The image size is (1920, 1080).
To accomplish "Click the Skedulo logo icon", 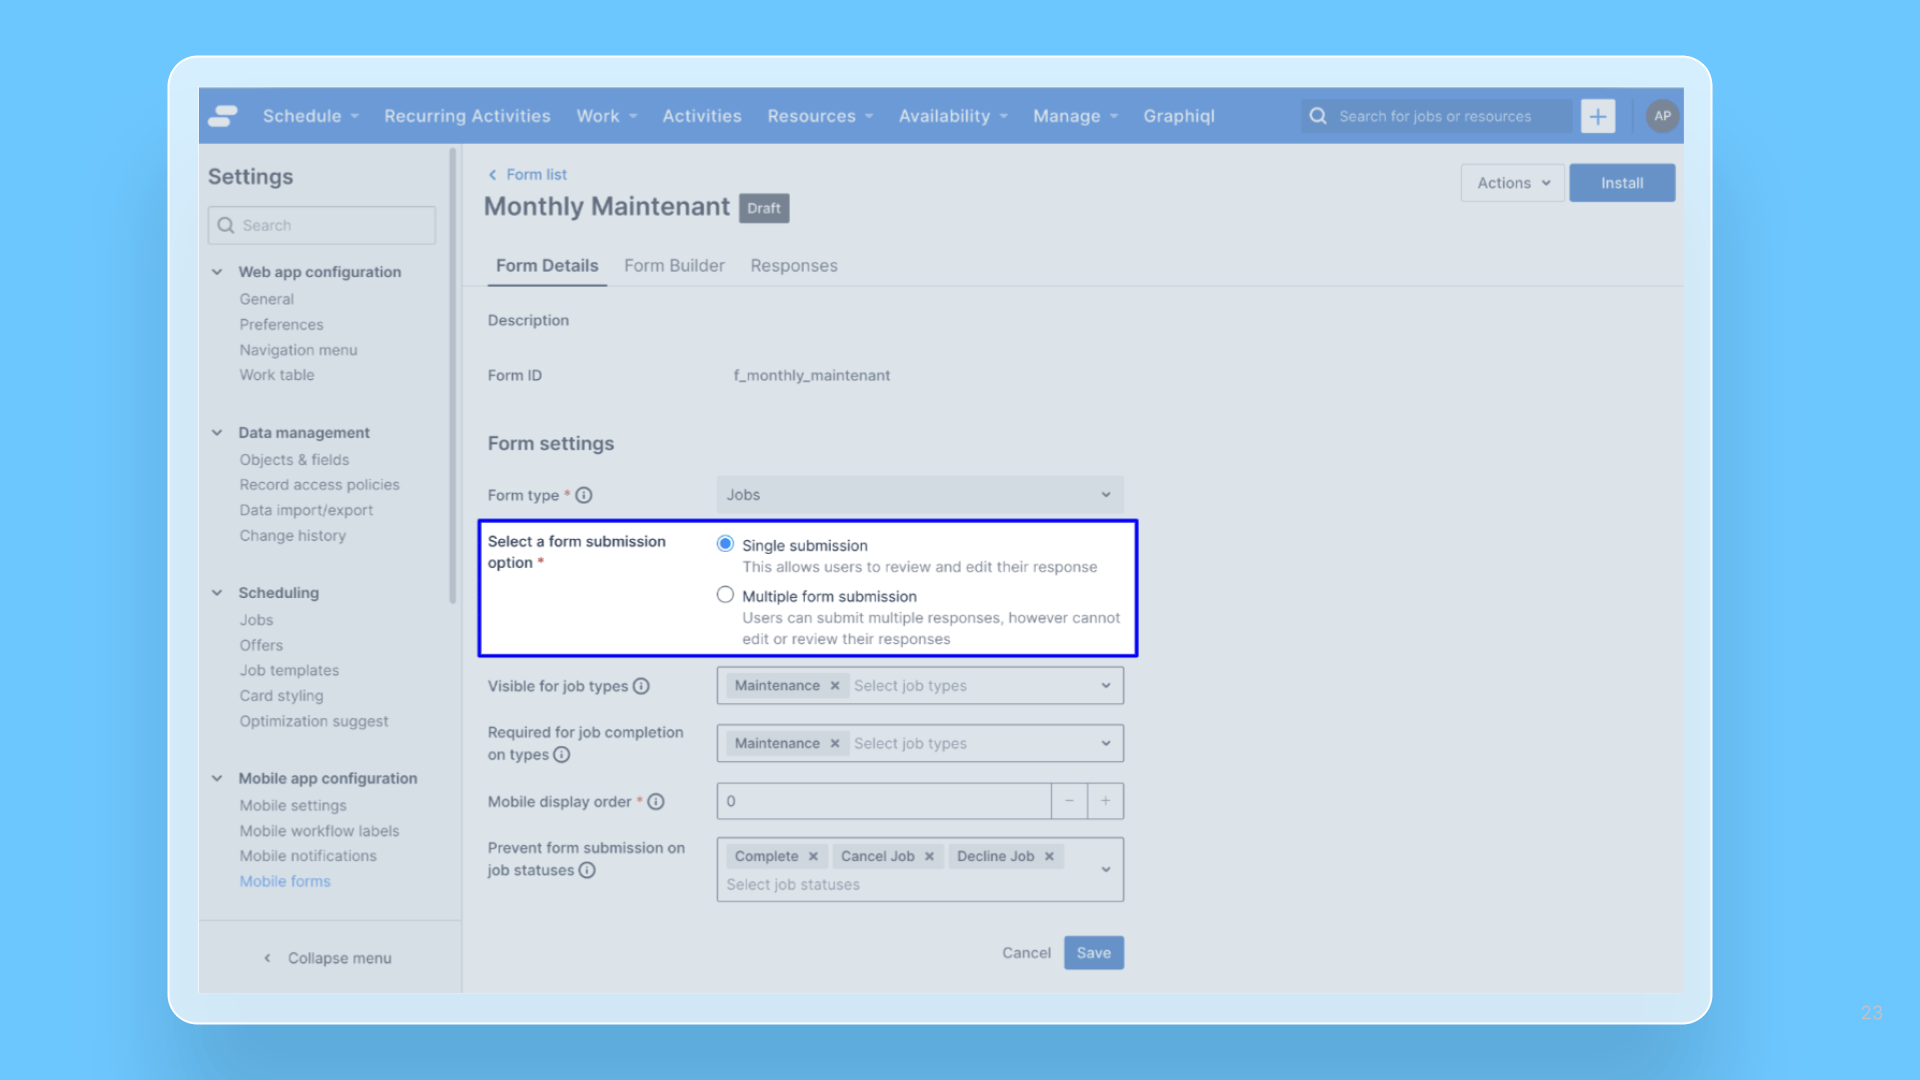I will tap(223, 116).
